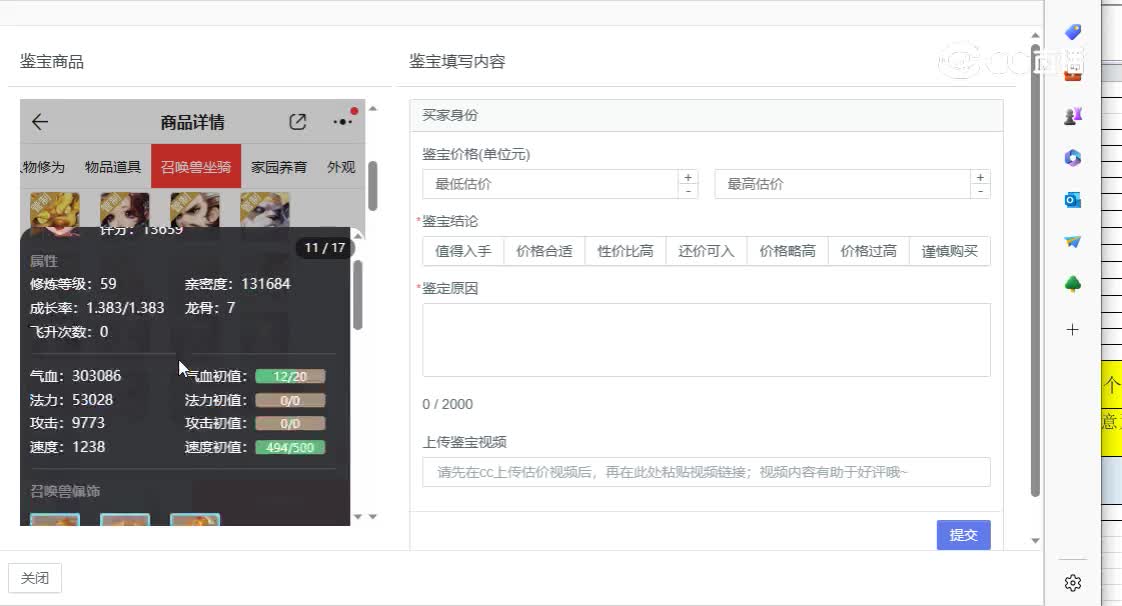Click the blue tag icon atop right sidebar
1122x606 pixels.
tap(1072, 32)
